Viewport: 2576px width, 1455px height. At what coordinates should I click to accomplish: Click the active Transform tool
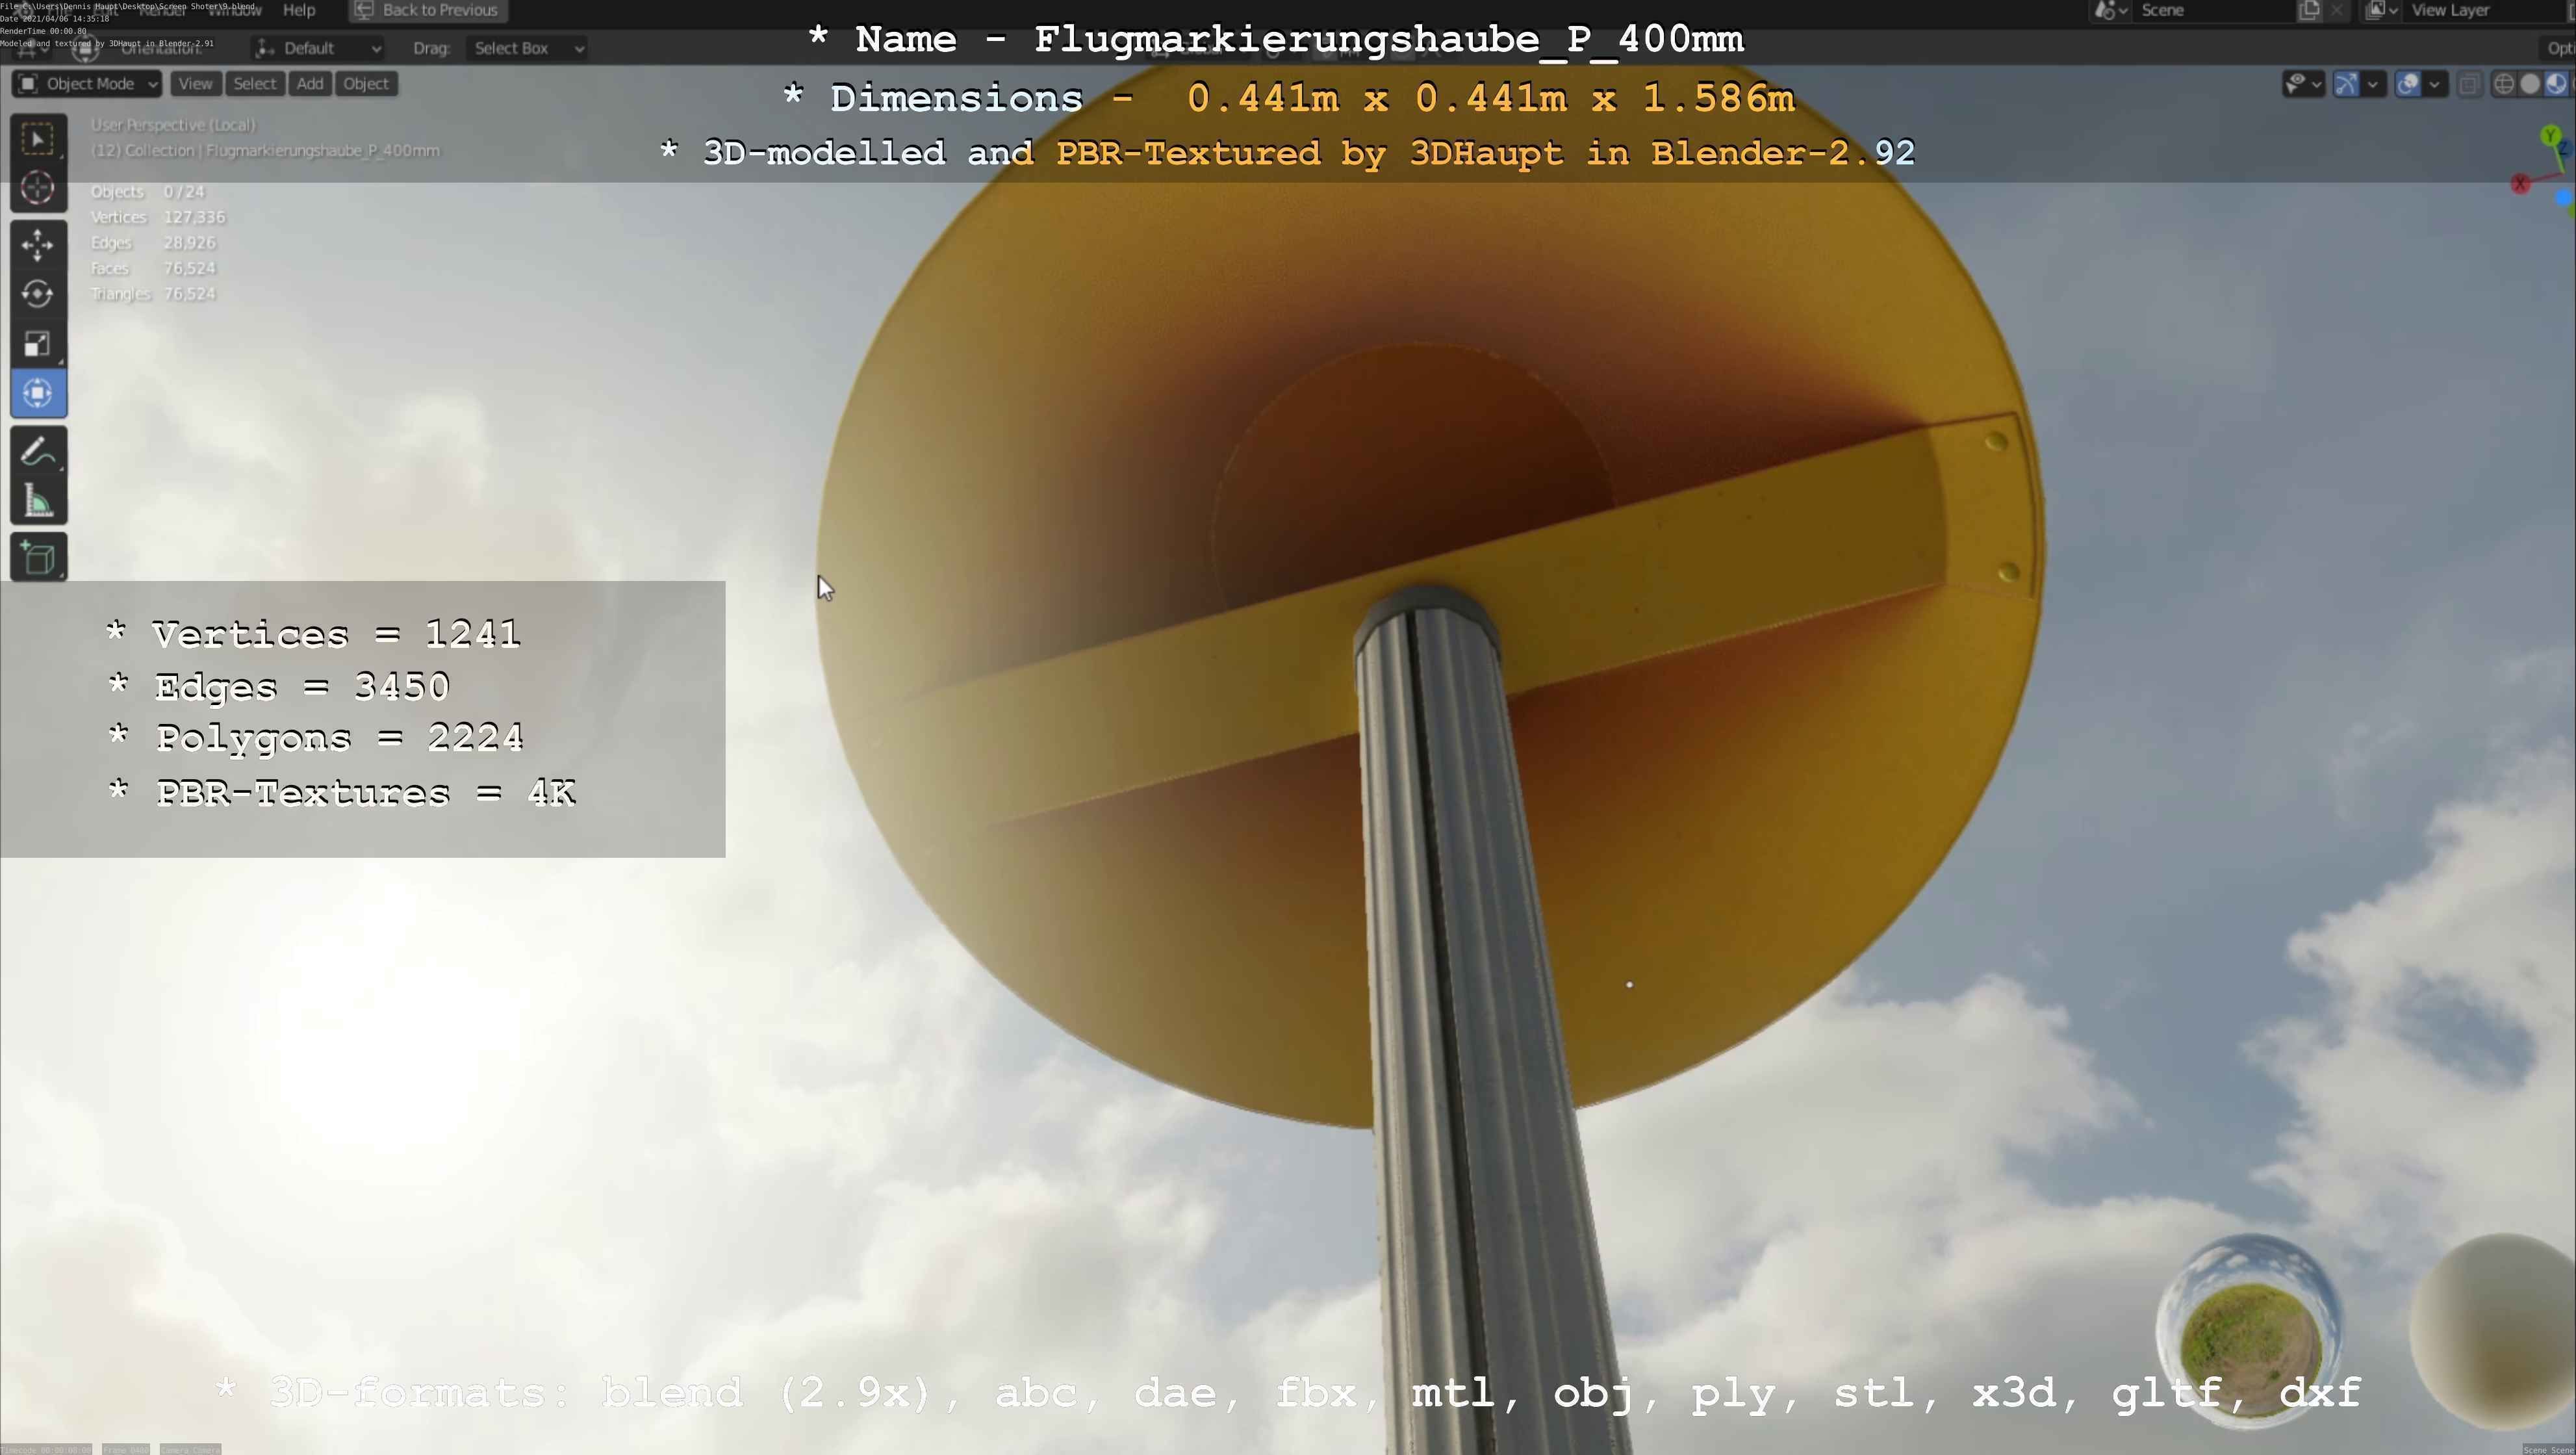(x=38, y=393)
